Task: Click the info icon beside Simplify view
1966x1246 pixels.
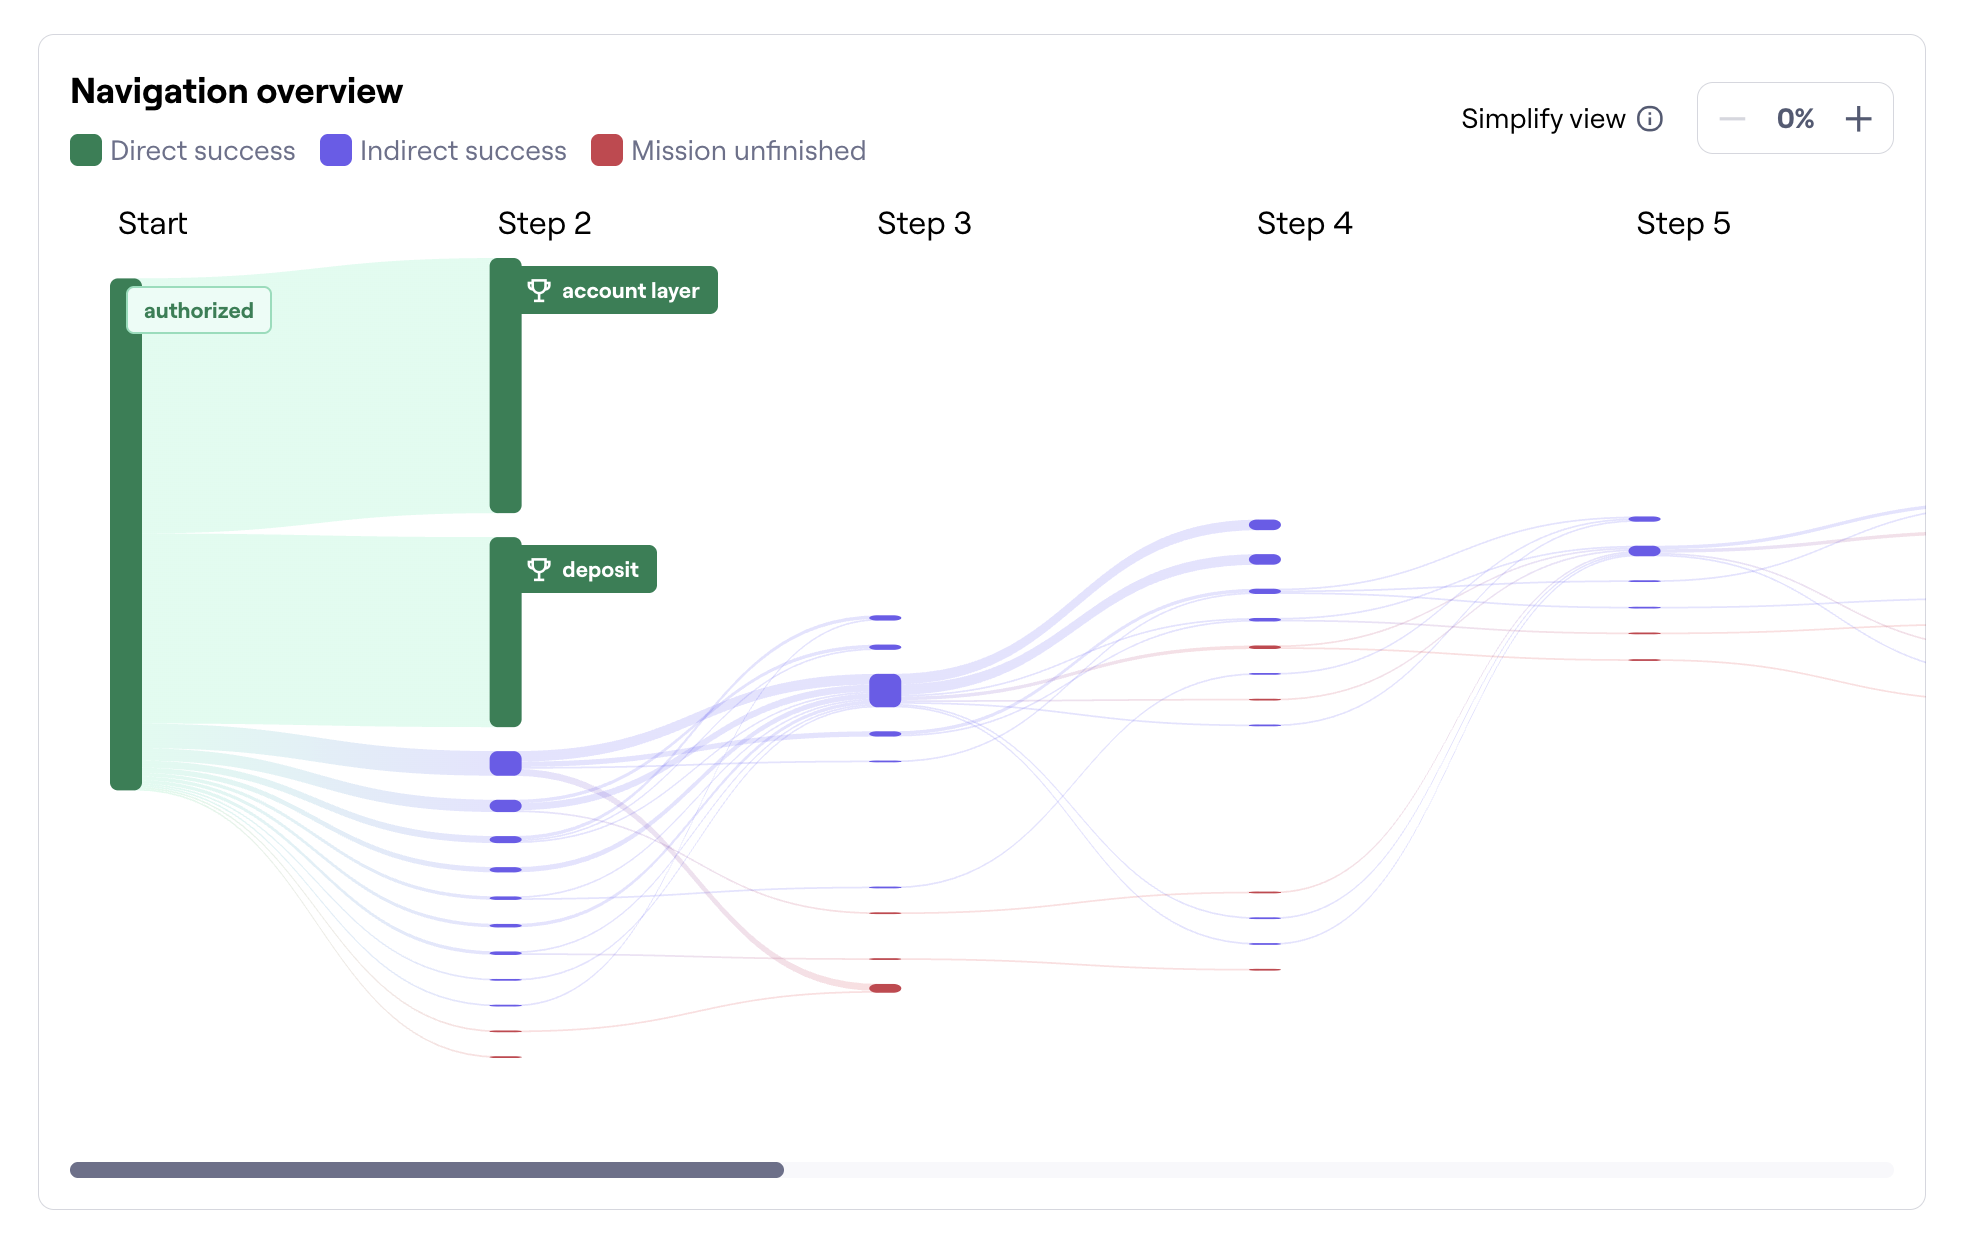Action: [1650, 119]
